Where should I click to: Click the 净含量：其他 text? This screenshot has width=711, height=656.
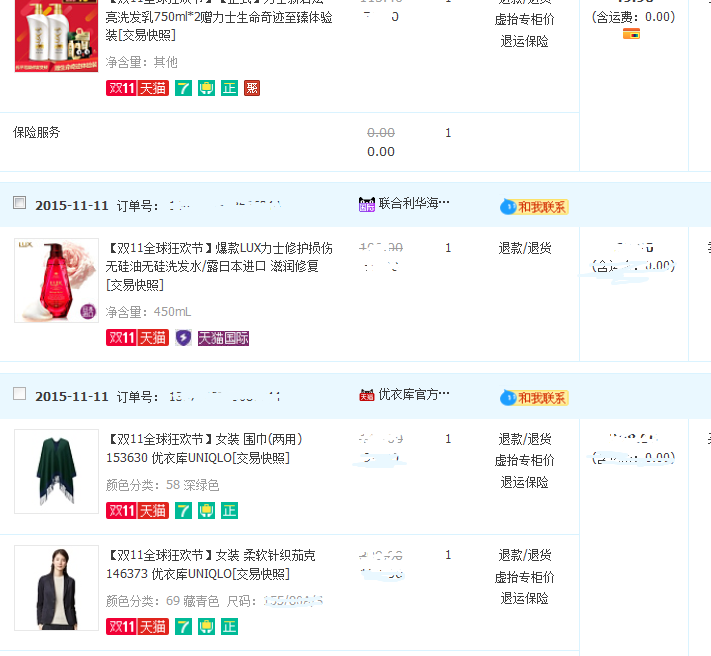click(141, 62)
